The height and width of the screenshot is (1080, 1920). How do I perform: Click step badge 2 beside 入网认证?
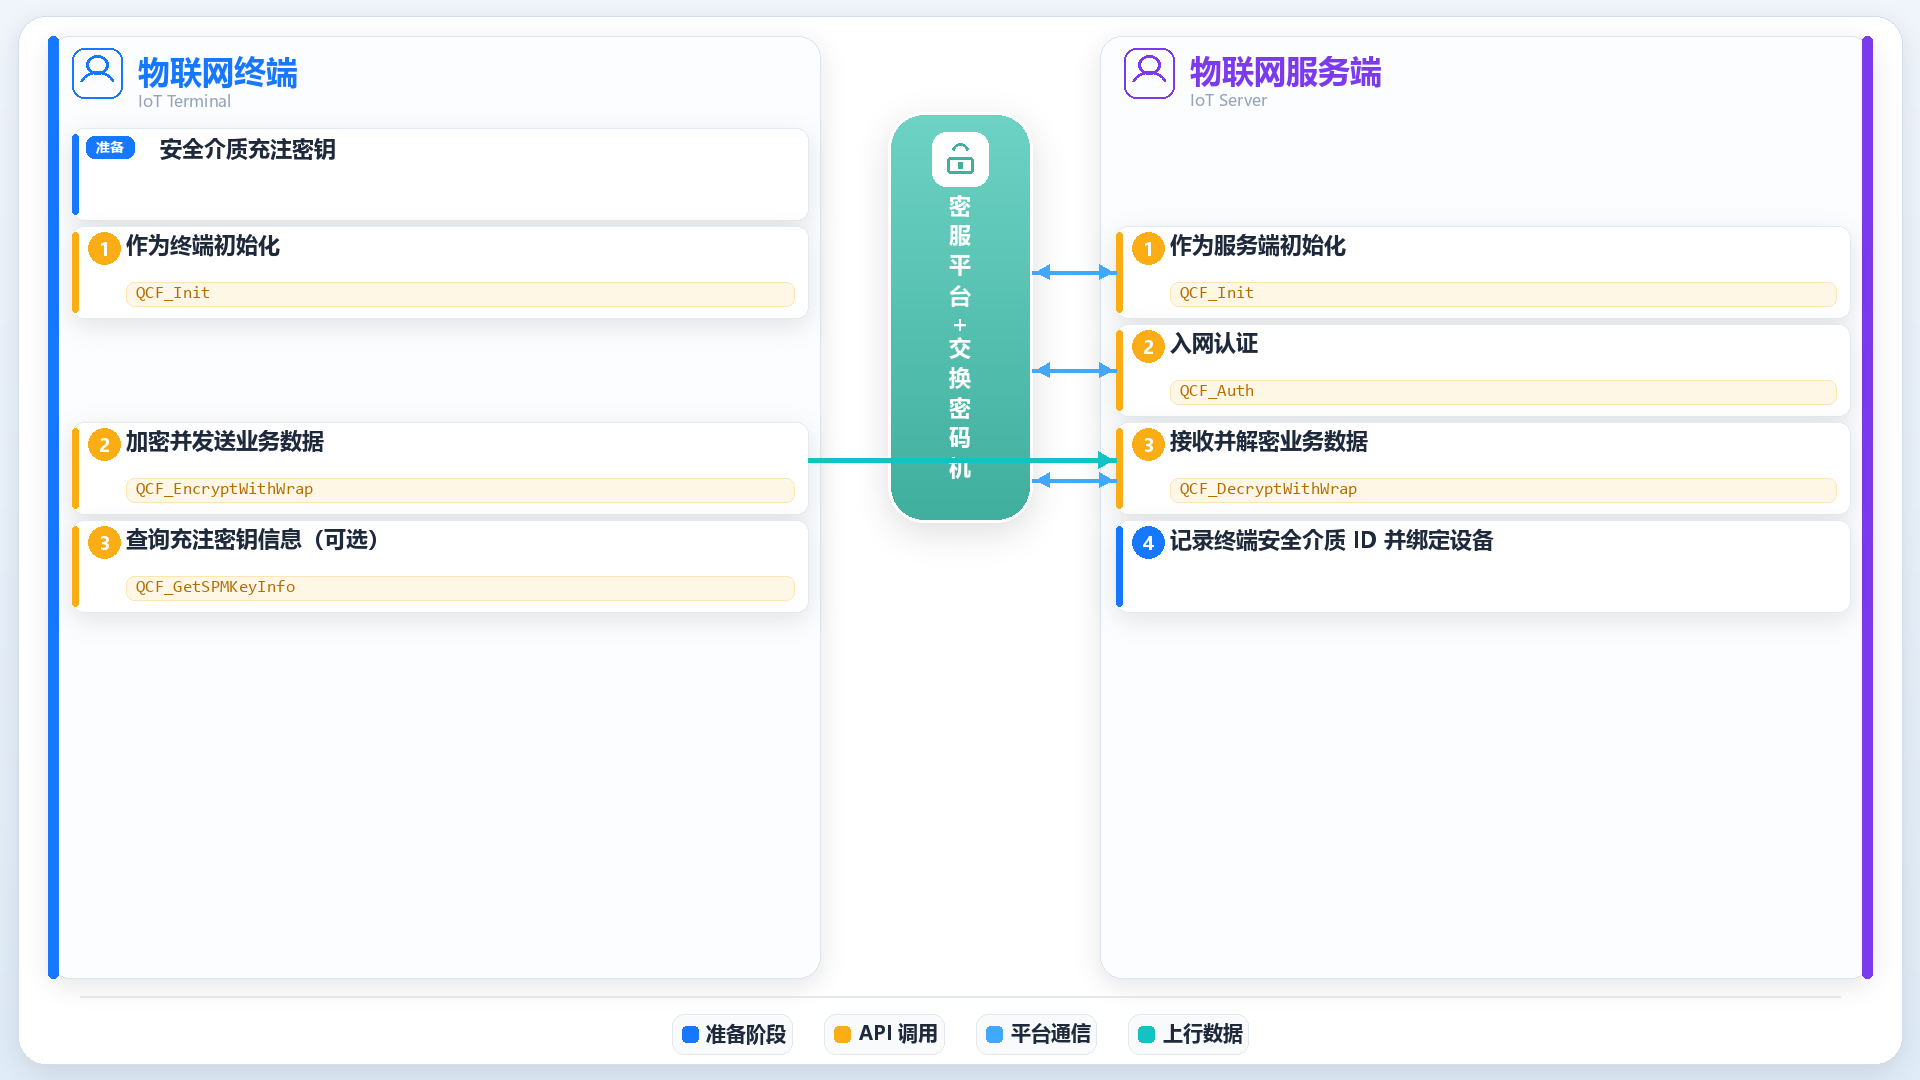pos(1148,346)
